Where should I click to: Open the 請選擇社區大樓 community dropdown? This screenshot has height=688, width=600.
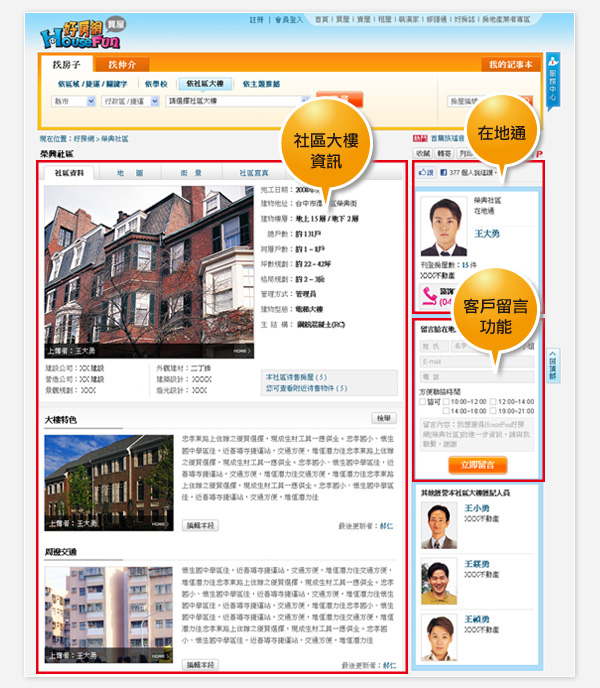click(x=237, y=101)
